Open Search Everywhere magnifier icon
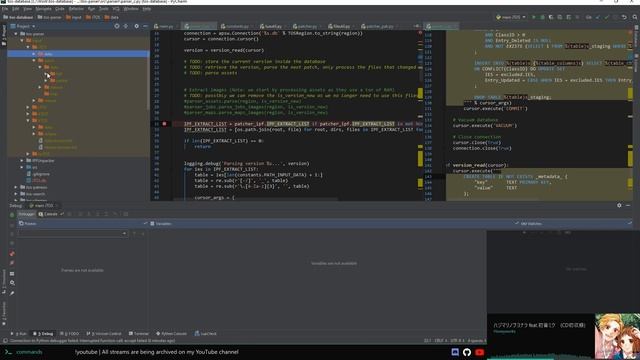Viewport: 640px width, 360px height. coord(635,17)
